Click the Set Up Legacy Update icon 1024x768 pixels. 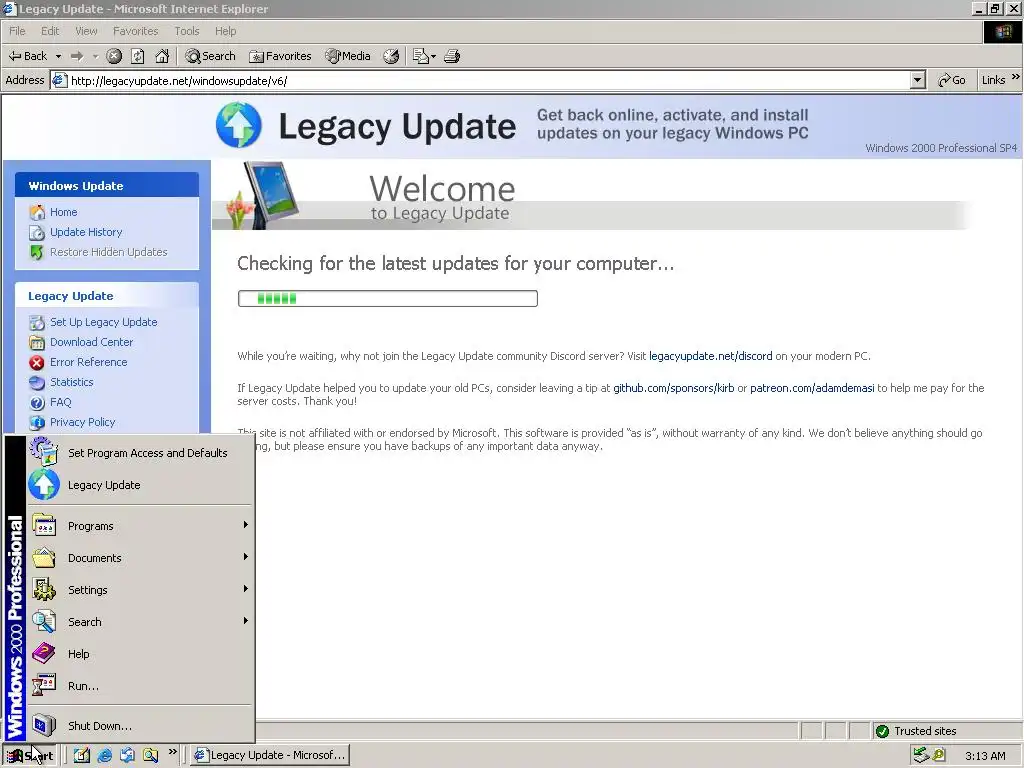pyautogui.click(x=37, y=323)
